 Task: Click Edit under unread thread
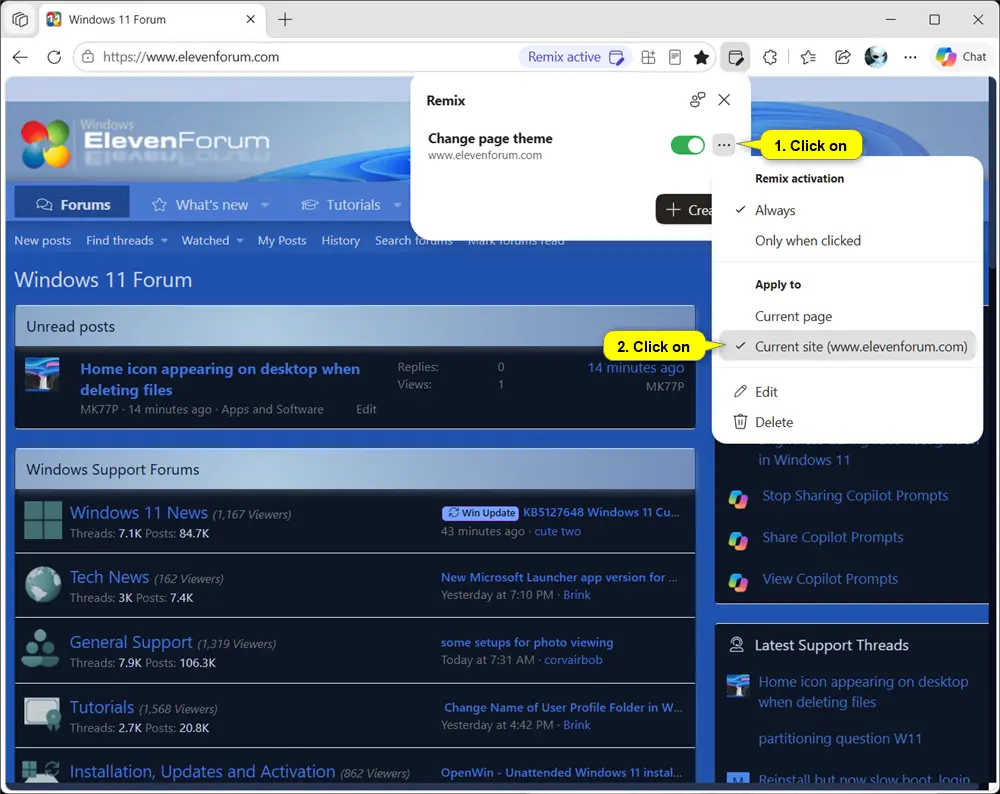point(366,409)
